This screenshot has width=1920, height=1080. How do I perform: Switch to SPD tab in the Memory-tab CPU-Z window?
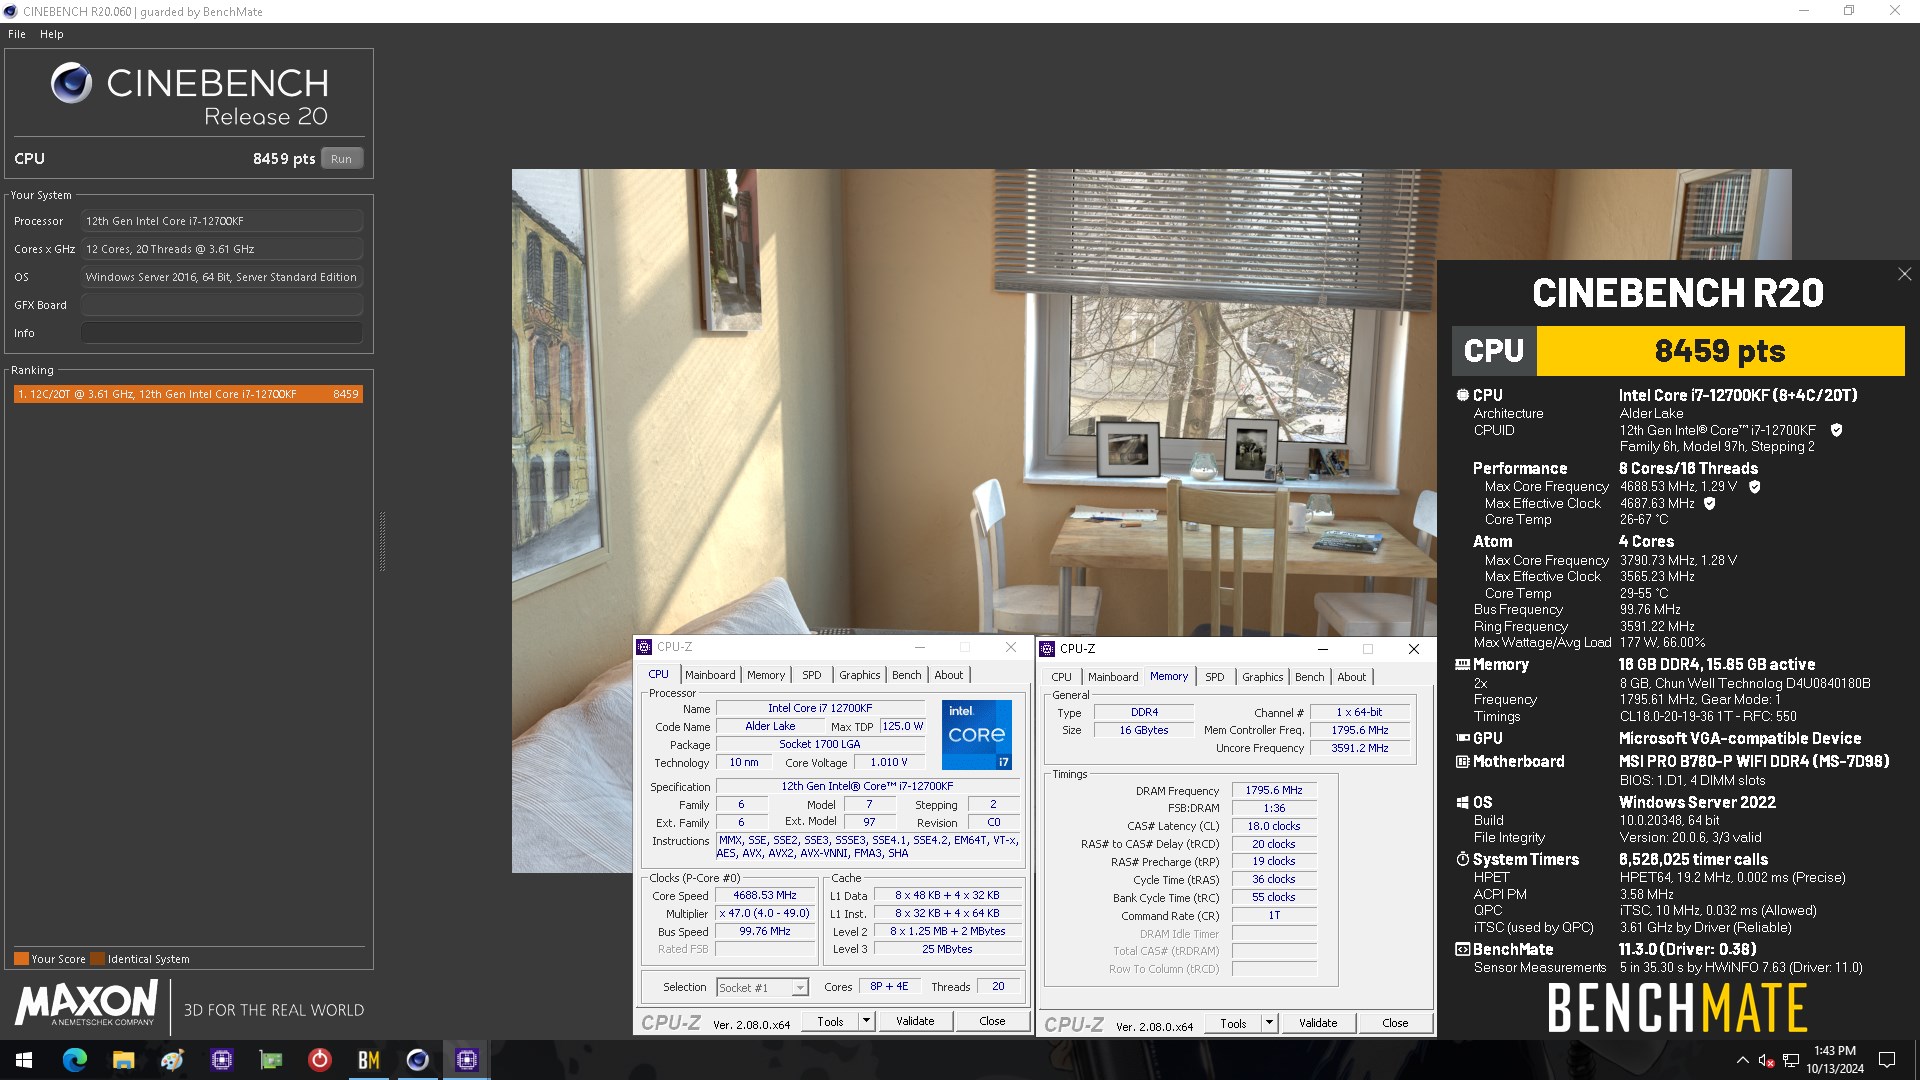(x=1214, y=677)
